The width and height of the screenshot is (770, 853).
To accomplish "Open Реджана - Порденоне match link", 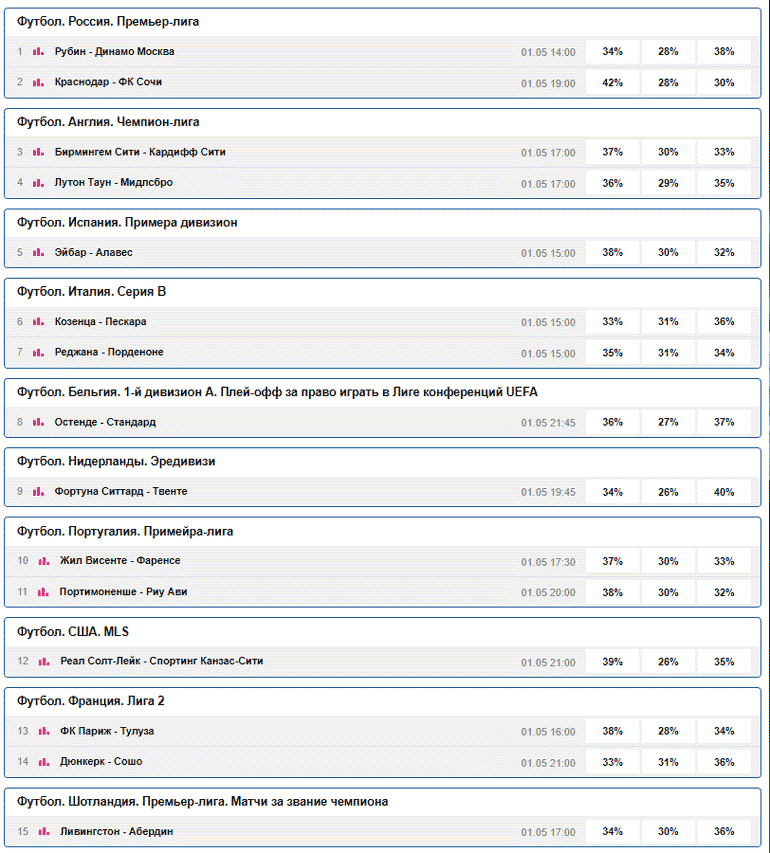I will tap(109, 352).
